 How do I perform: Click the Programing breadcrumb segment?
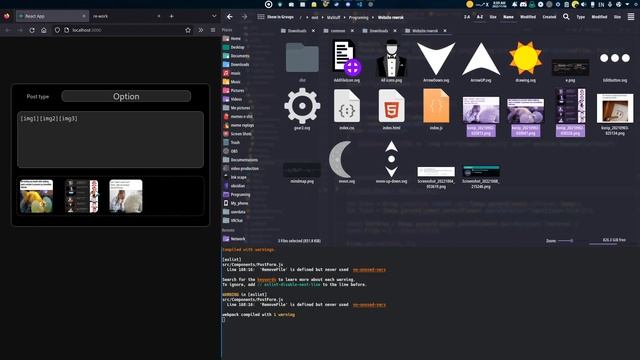click(x=358, y=18)
